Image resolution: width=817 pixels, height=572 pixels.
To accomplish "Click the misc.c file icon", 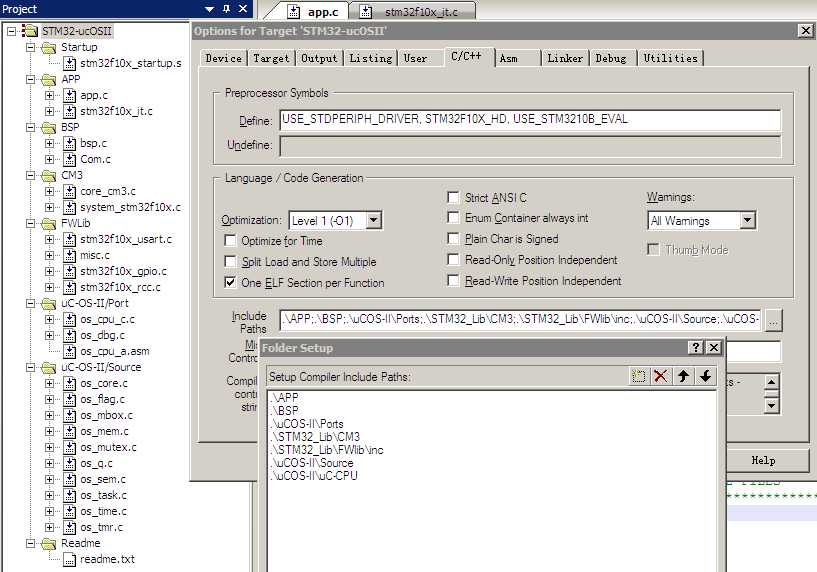I will [x=69, y=255].
